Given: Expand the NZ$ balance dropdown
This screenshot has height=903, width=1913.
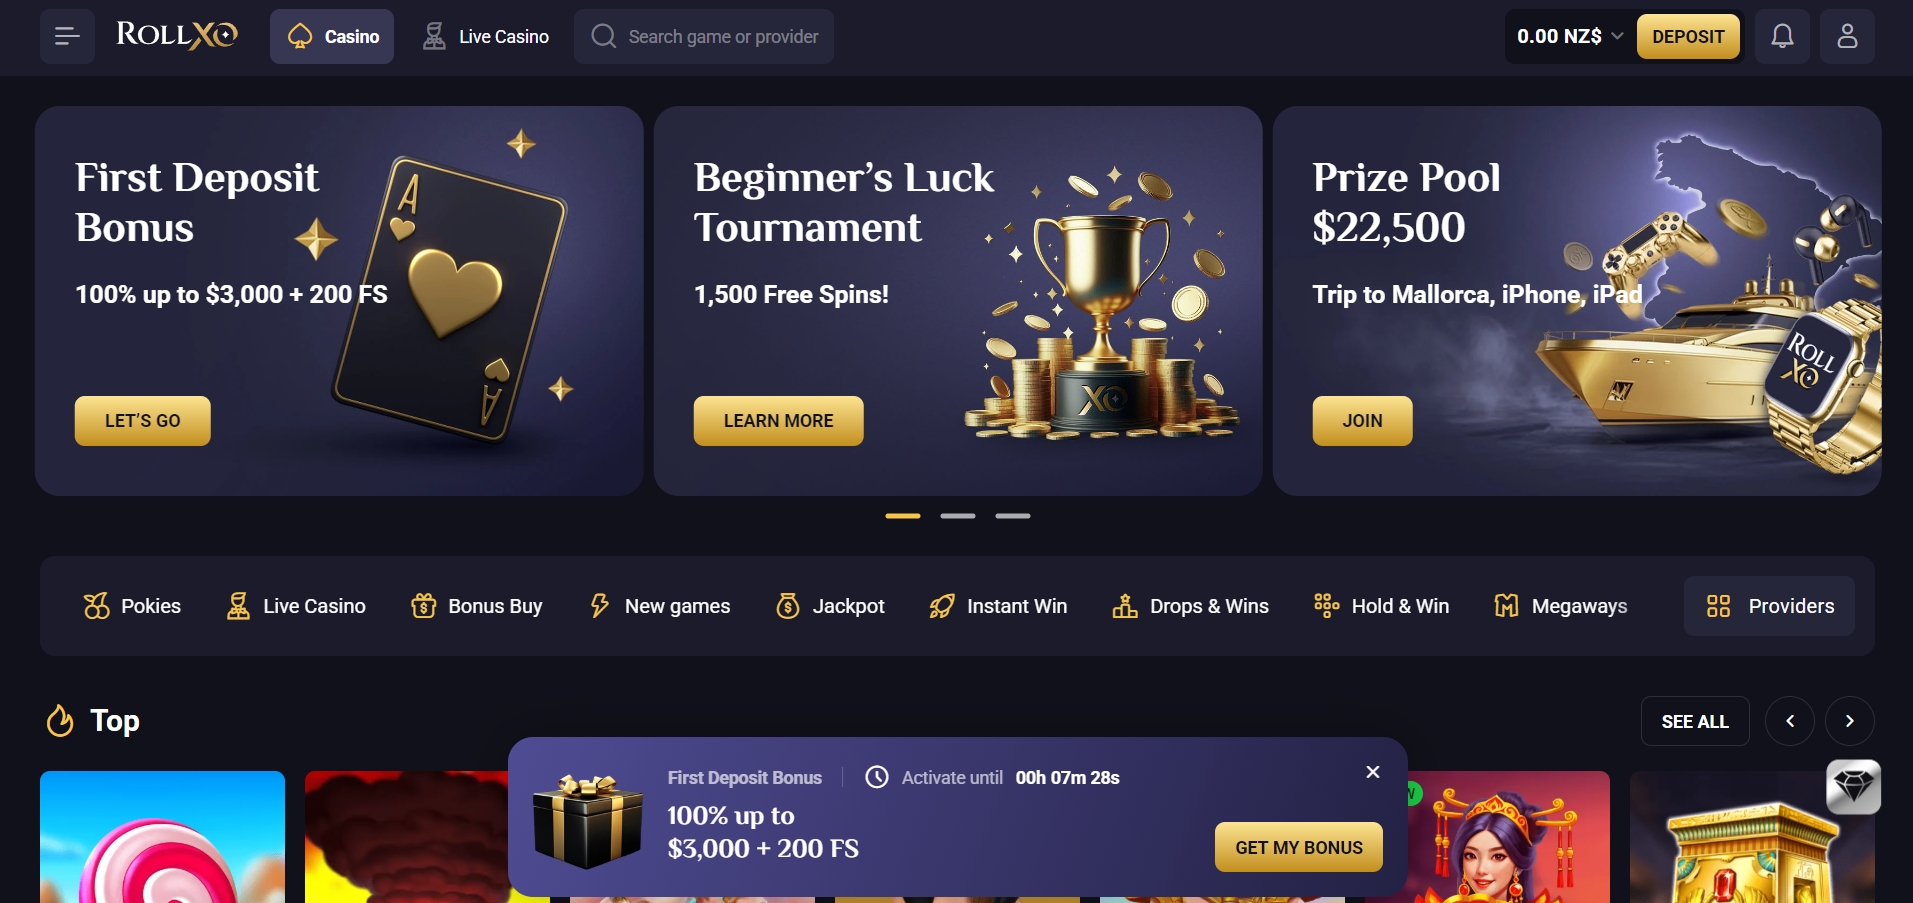Looking at the screenshot, I should [x=1570, y=37].
